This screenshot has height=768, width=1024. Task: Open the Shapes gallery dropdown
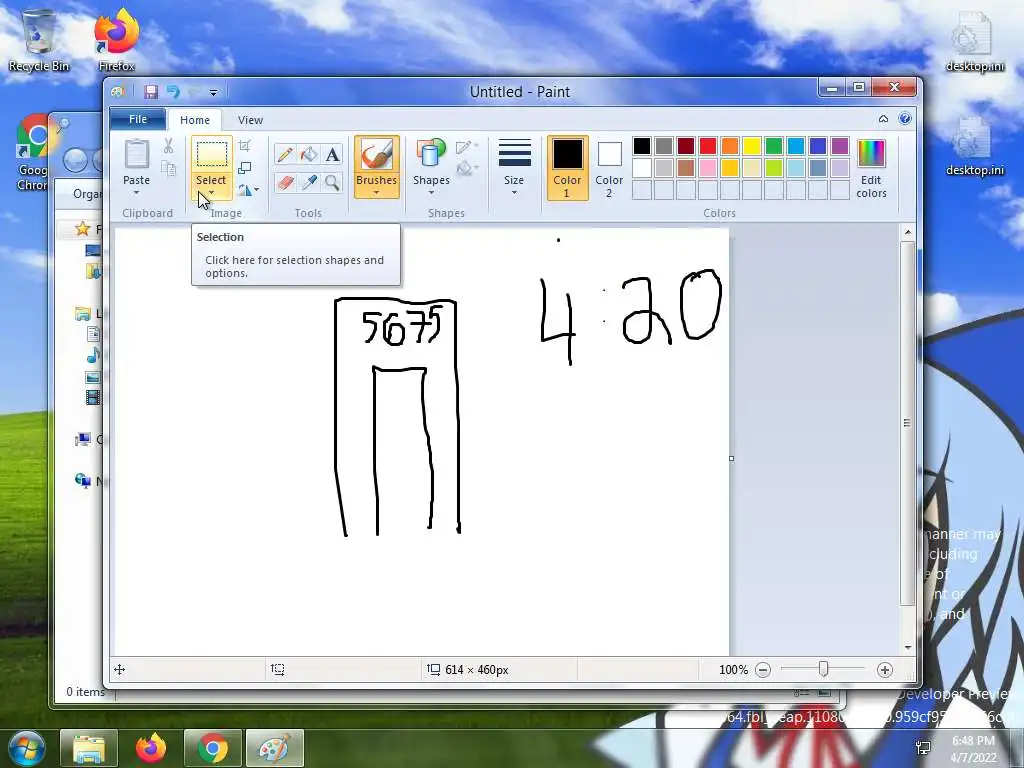coord(431,193)
